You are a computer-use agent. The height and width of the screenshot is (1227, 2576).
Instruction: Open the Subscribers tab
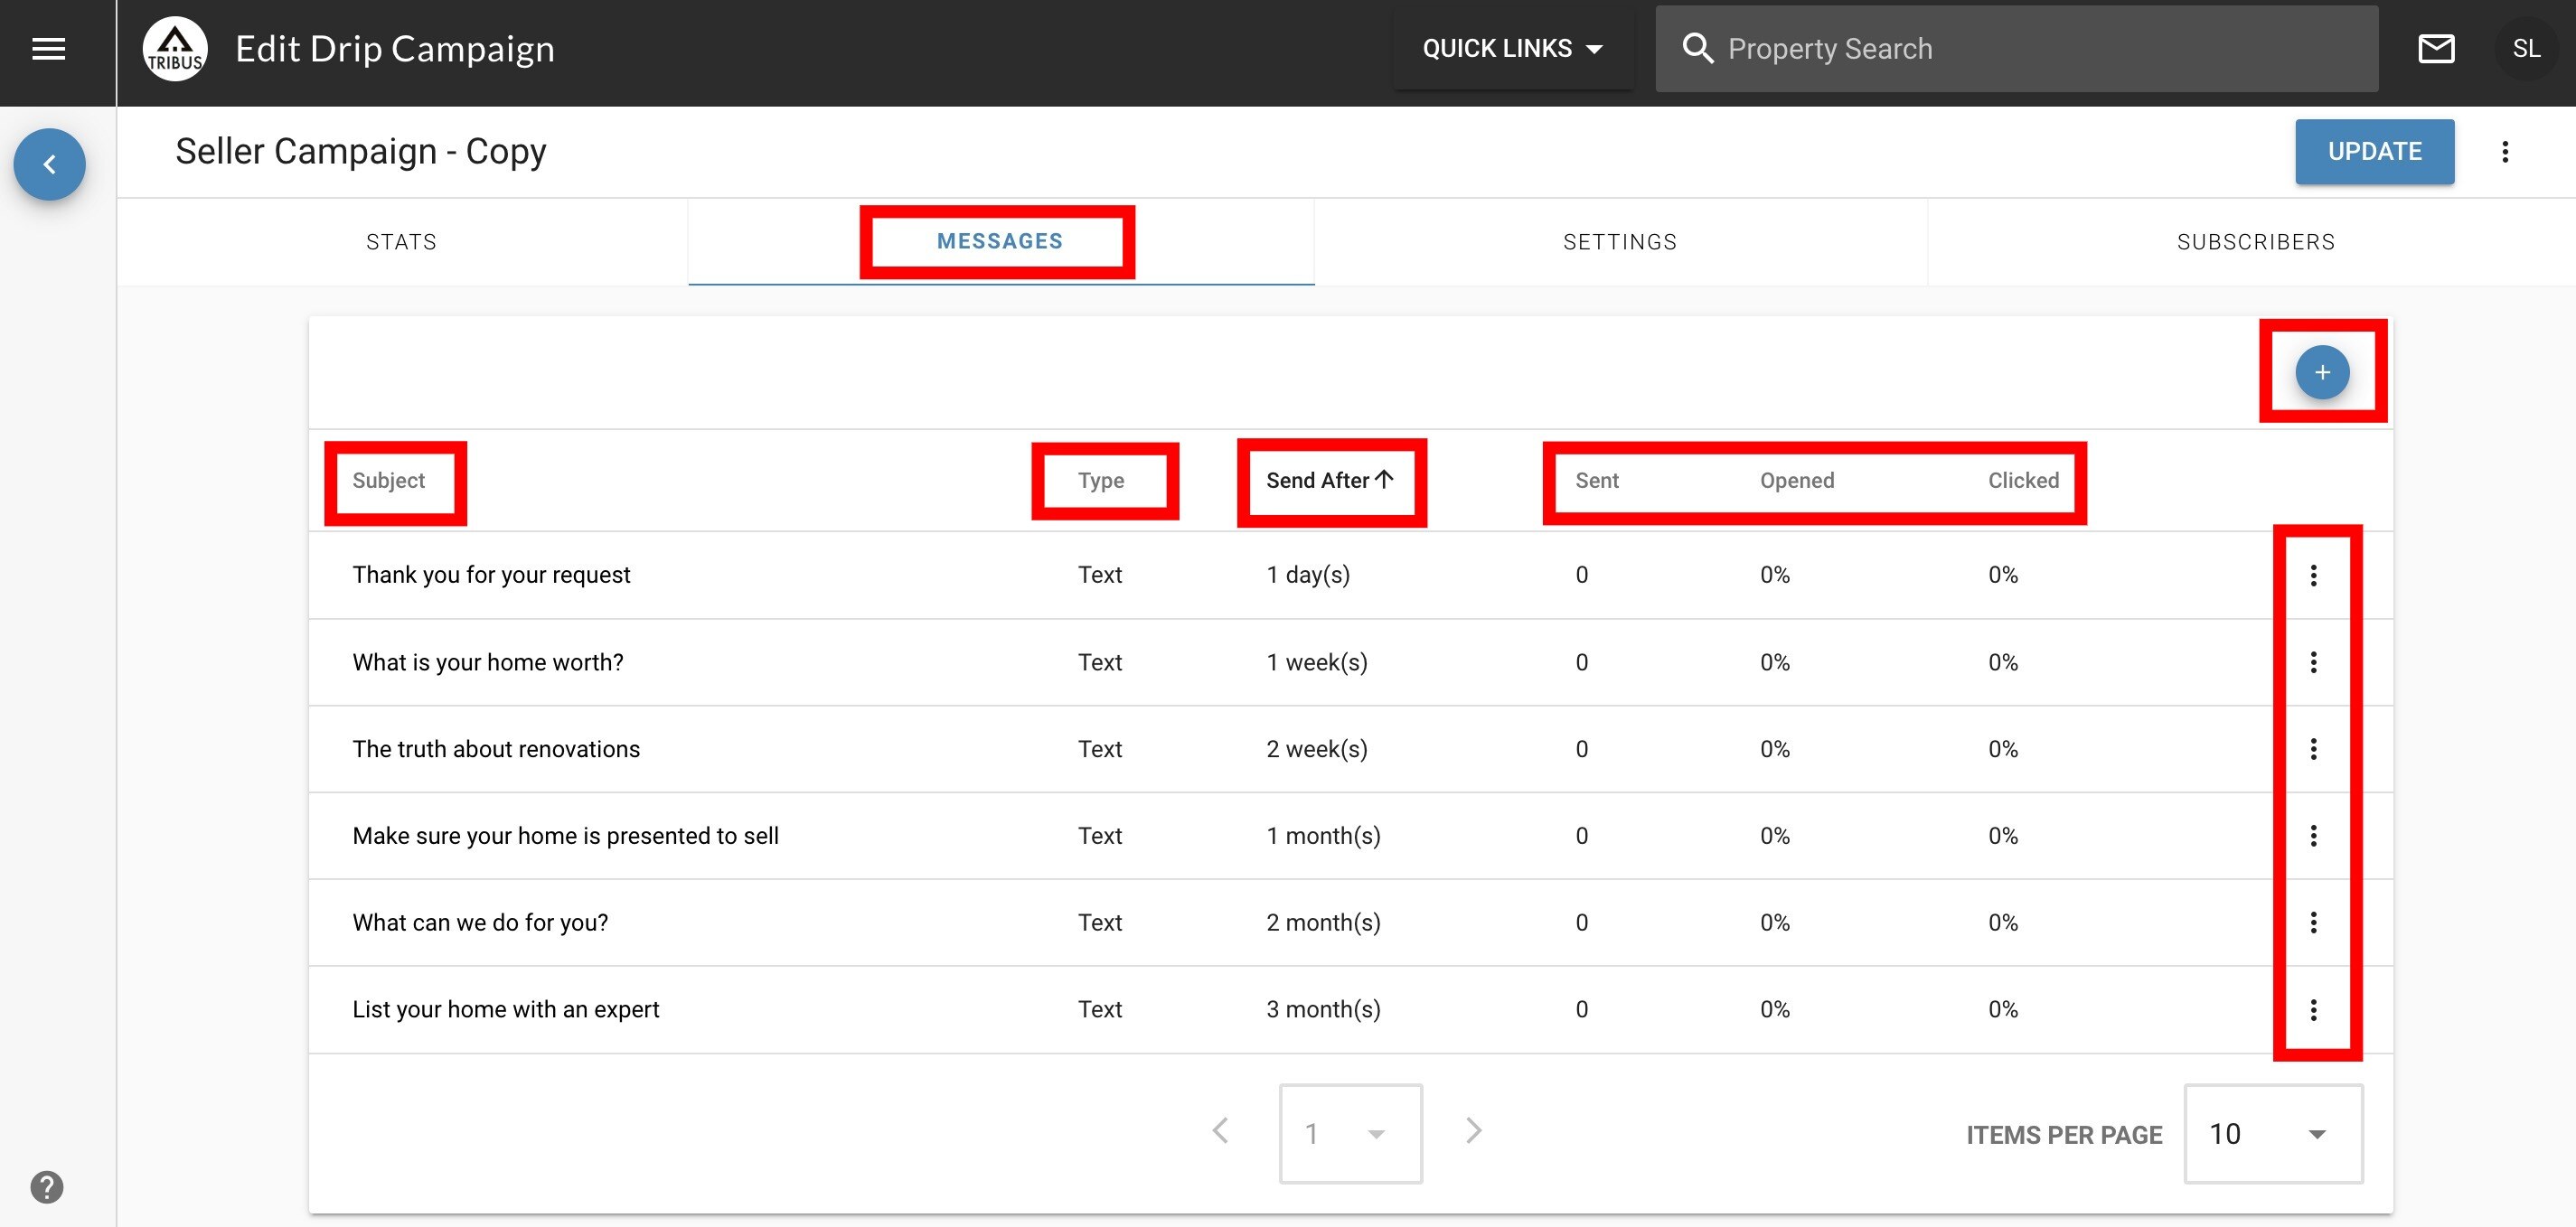[x=2256, y=242]
